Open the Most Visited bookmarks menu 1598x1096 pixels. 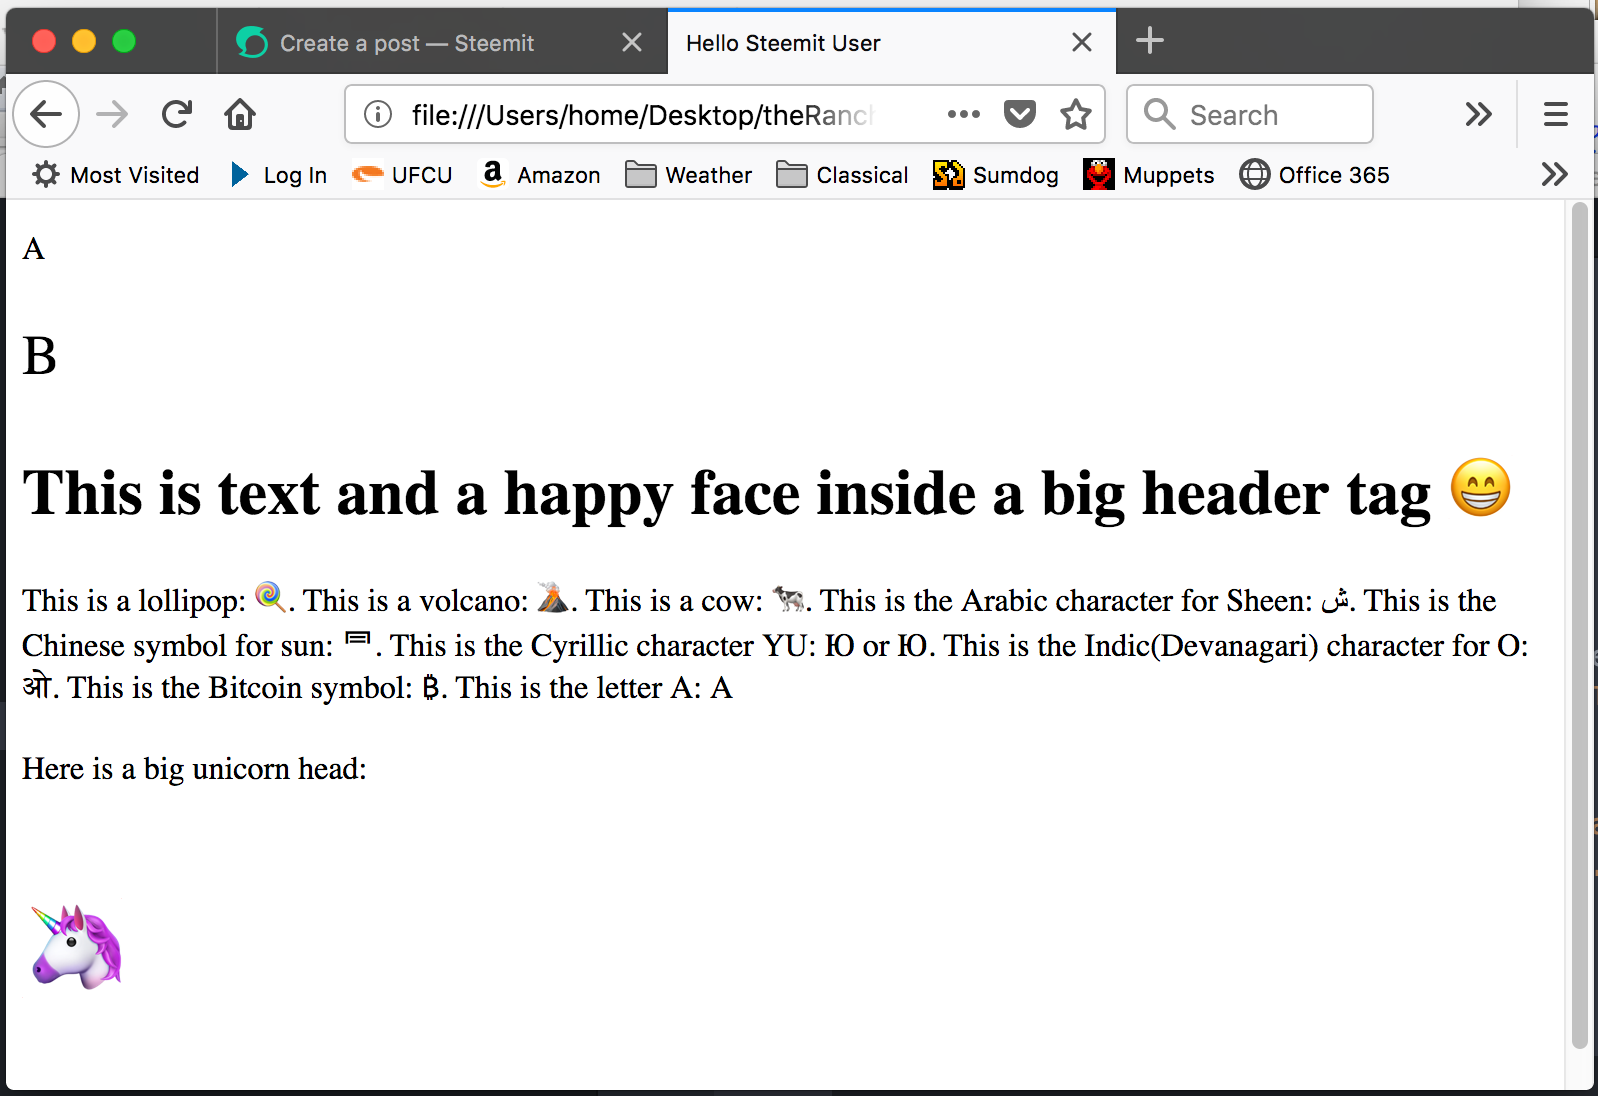point(116,175)
